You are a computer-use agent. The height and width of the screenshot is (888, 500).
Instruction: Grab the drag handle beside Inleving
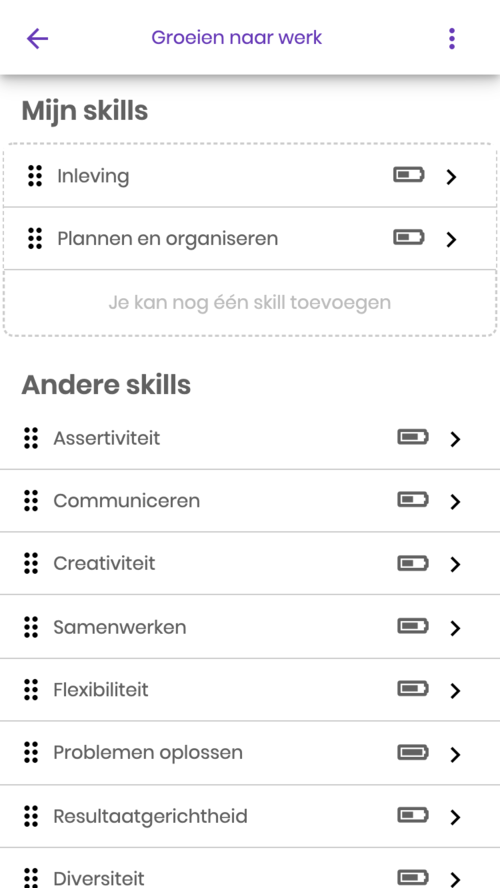35,176
